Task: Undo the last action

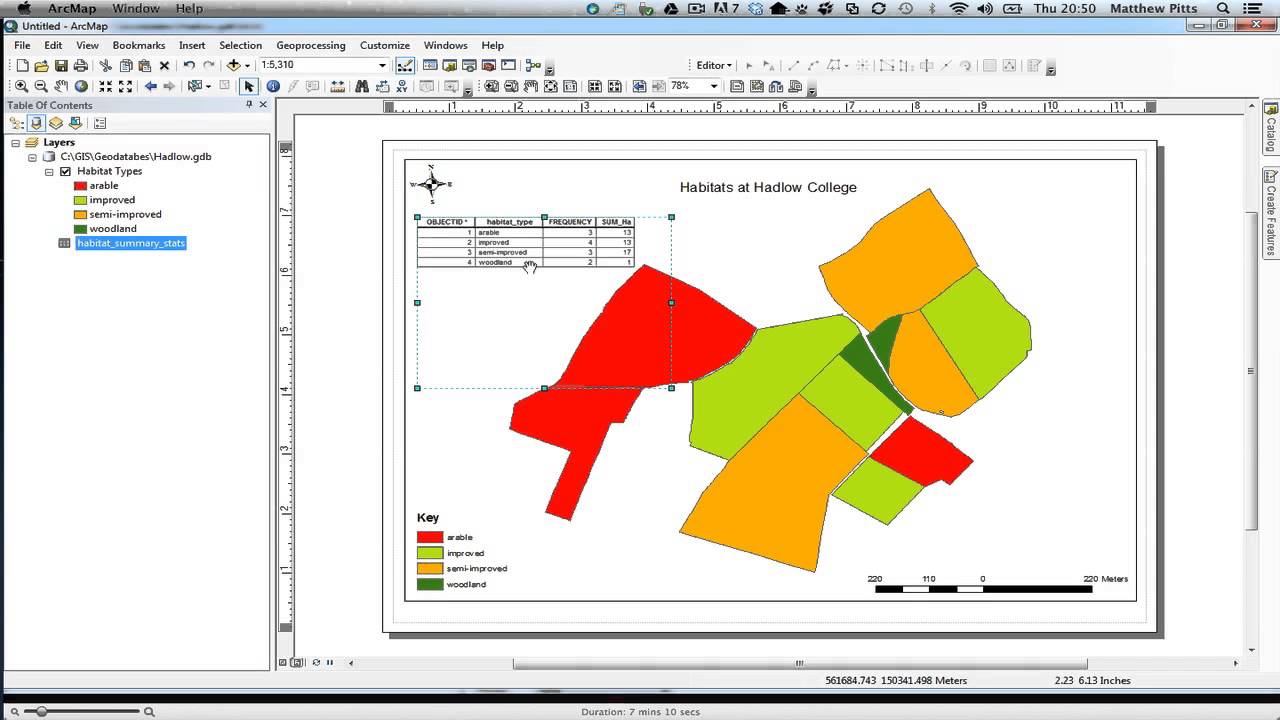Action: click(189, 66)
